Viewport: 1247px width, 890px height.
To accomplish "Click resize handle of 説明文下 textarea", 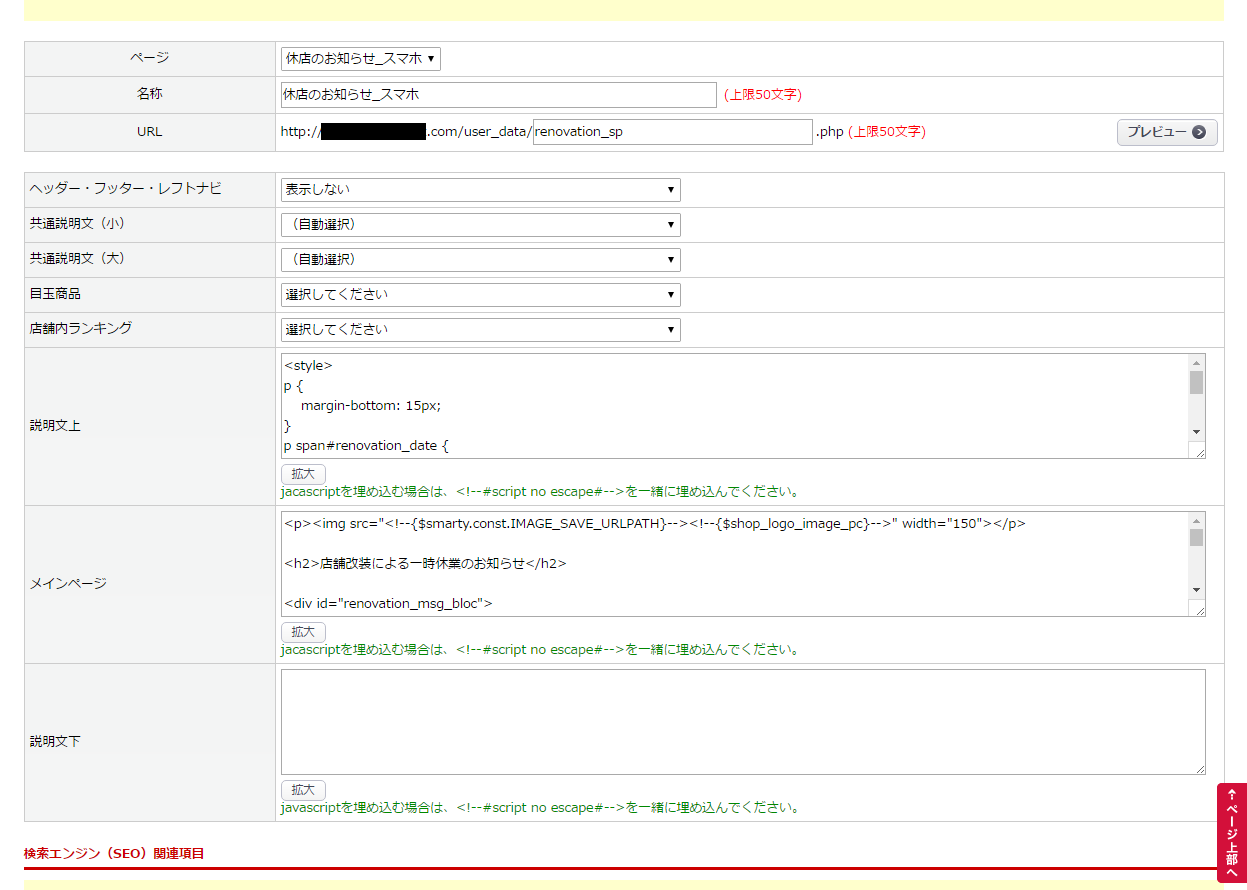I will (1199, 768).
